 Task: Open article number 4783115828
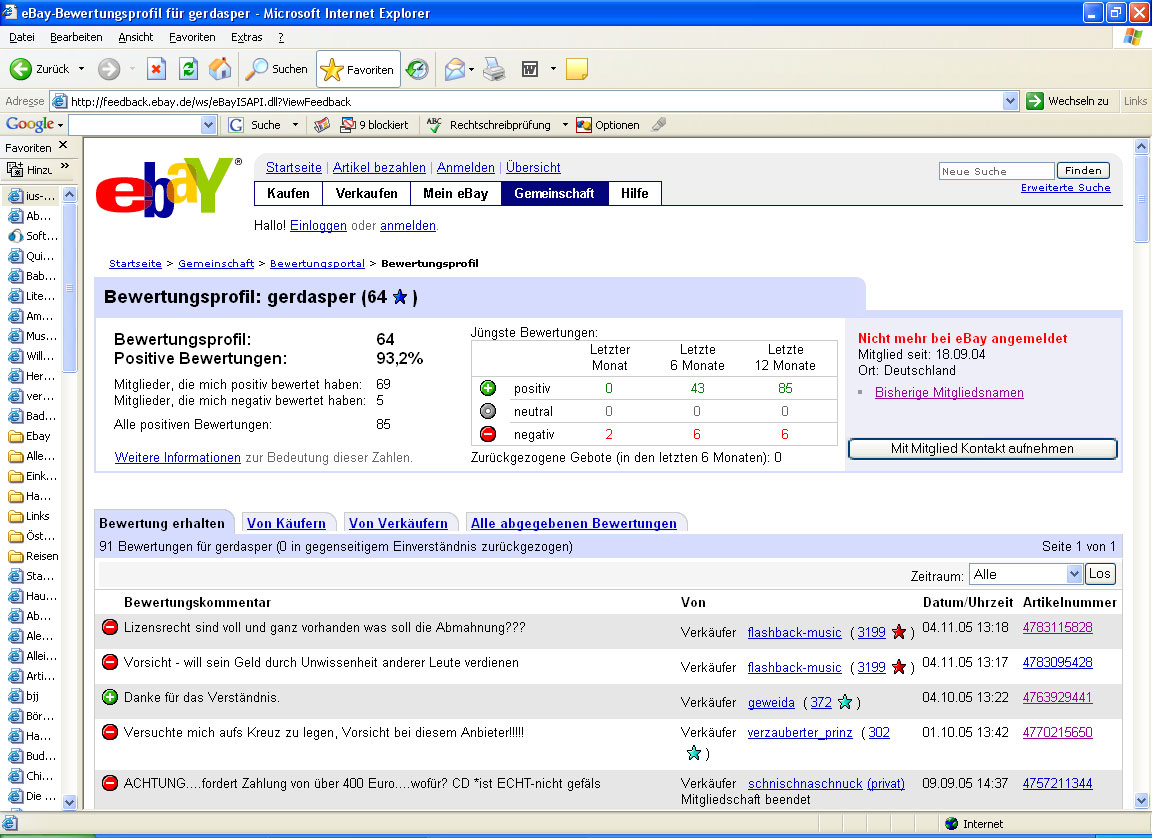[x=1057, y=628]
